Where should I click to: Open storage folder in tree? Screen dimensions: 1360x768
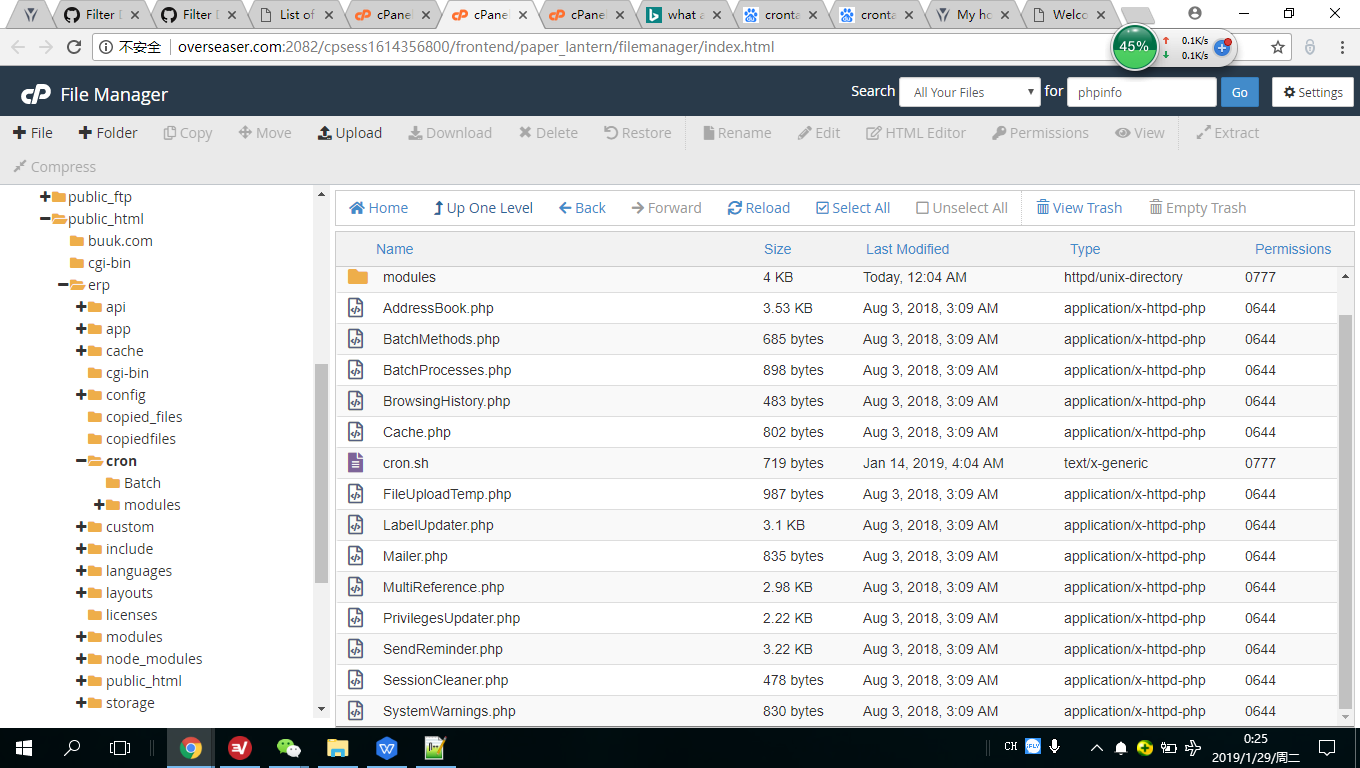pos(130,703)
